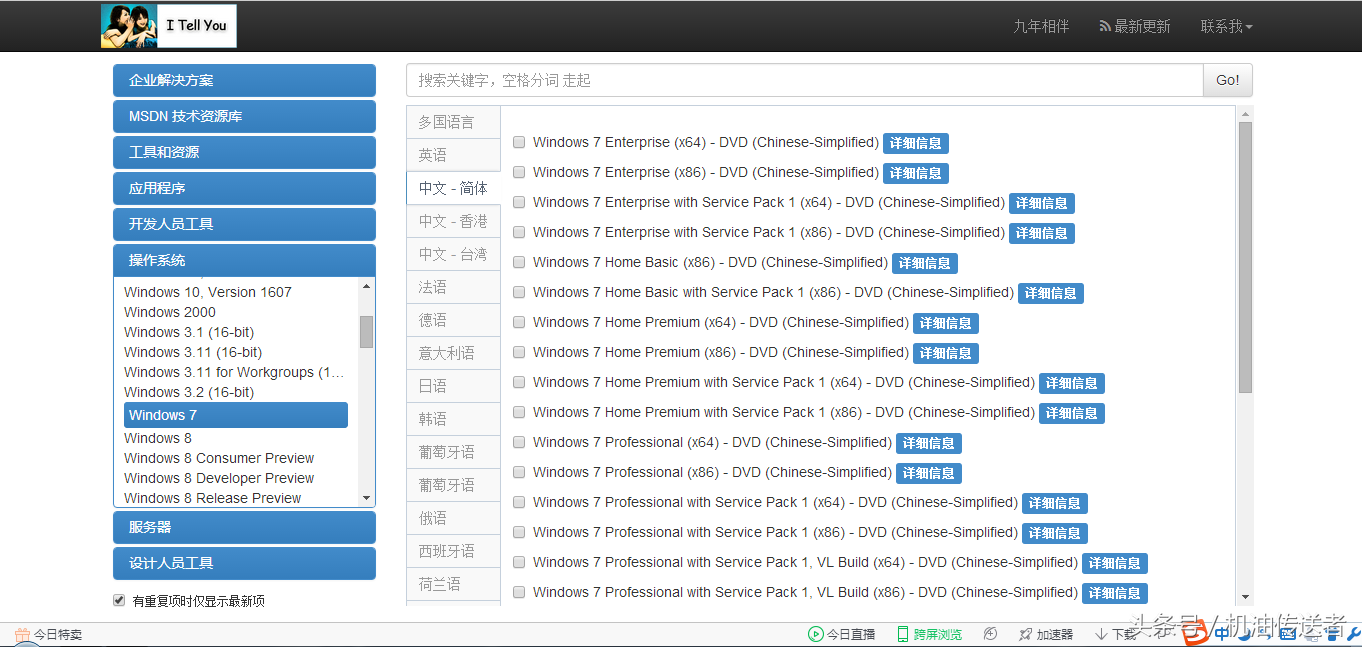Show 详细信息 for Windows 7 Home Basic (x86)
The height and width of the screenshot is (647, 1362).
925,263
